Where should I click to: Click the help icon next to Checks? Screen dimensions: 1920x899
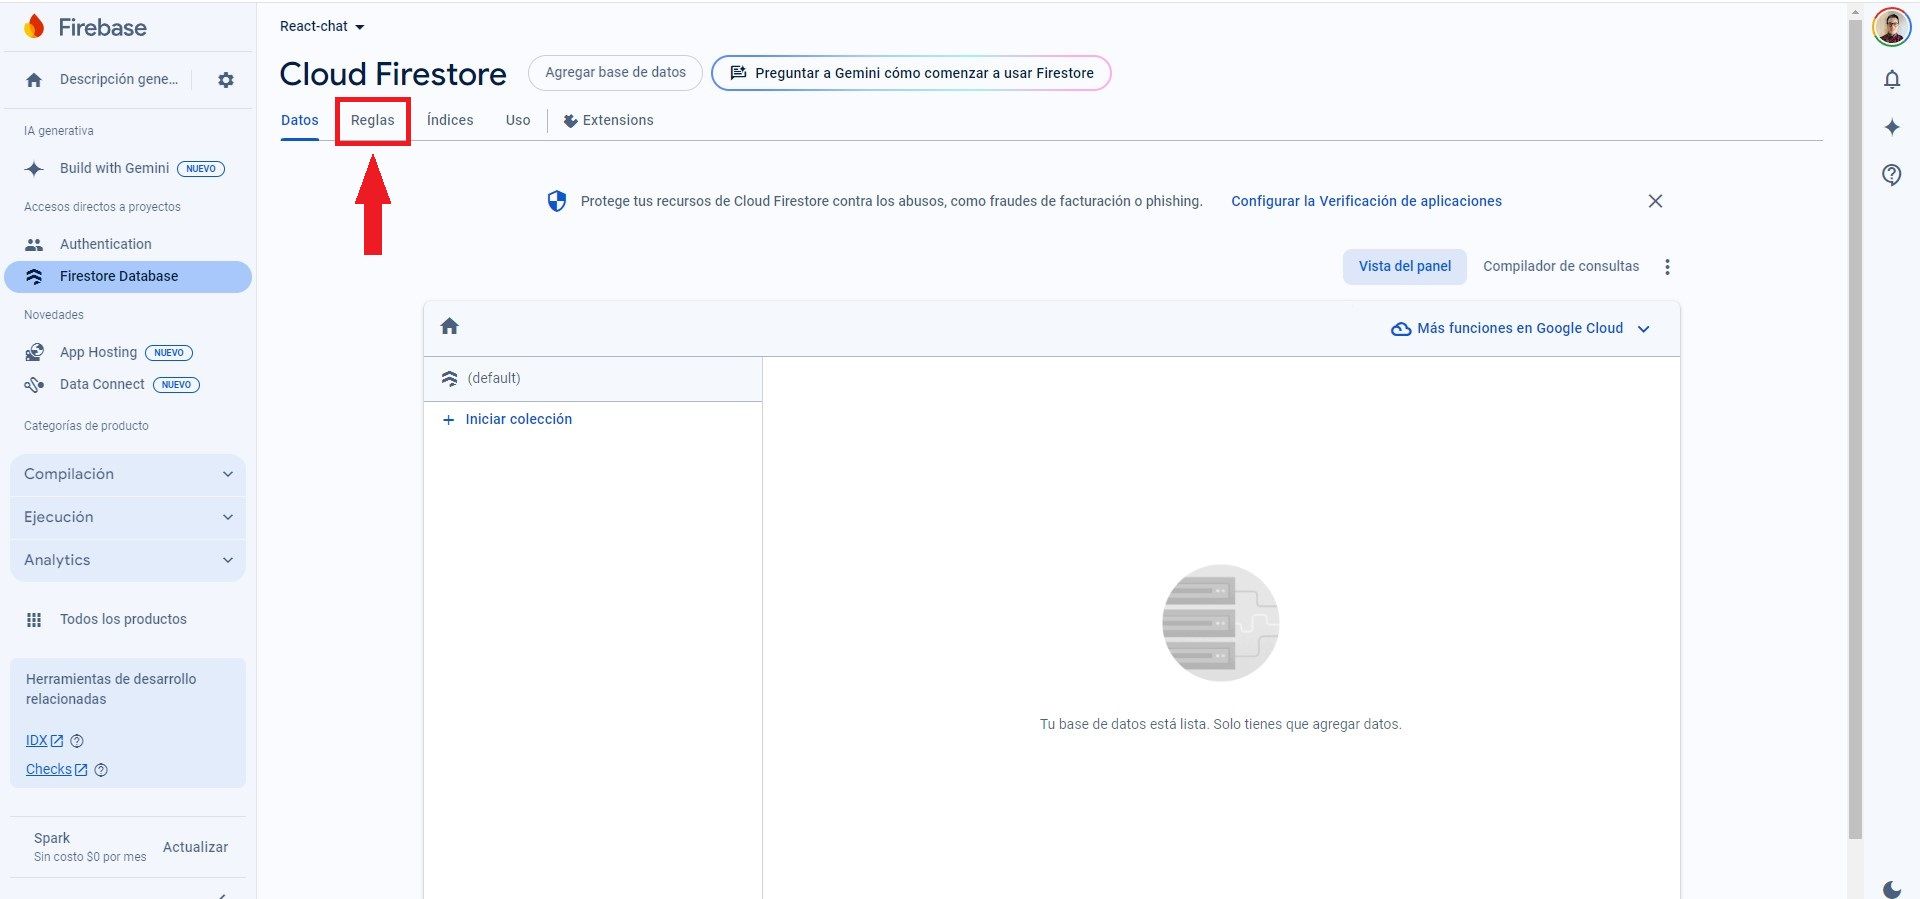coord(101,770)
